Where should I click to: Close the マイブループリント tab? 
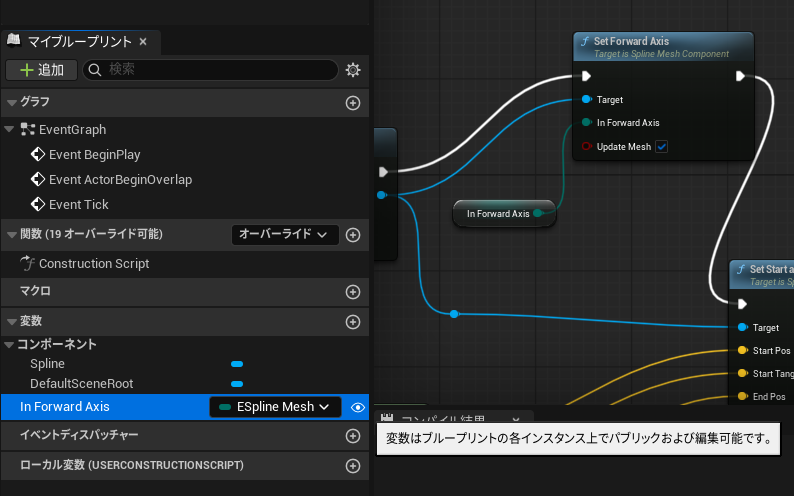143,41
